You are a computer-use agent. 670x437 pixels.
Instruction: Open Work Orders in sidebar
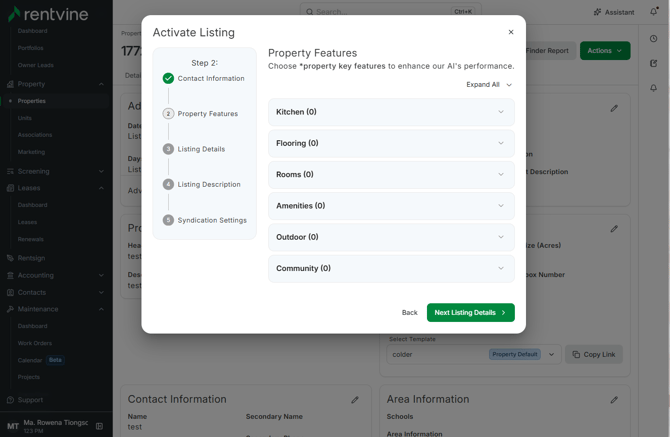[x=35, y=343]
